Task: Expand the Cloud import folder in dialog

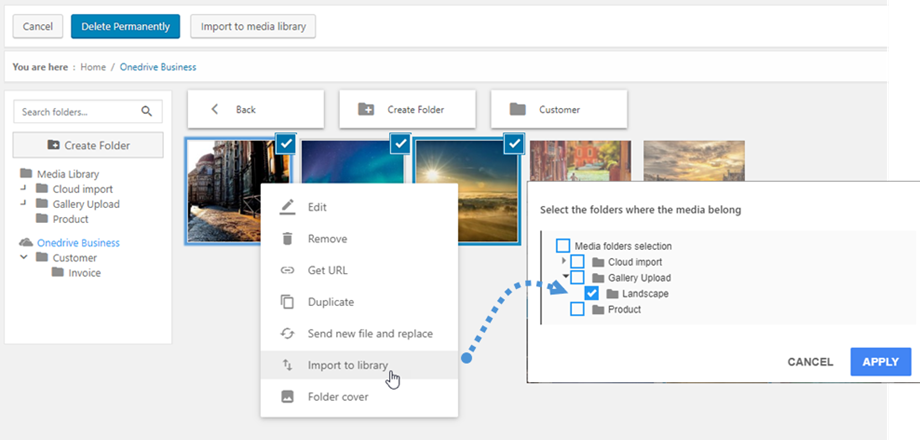Action: coord(563,262)
